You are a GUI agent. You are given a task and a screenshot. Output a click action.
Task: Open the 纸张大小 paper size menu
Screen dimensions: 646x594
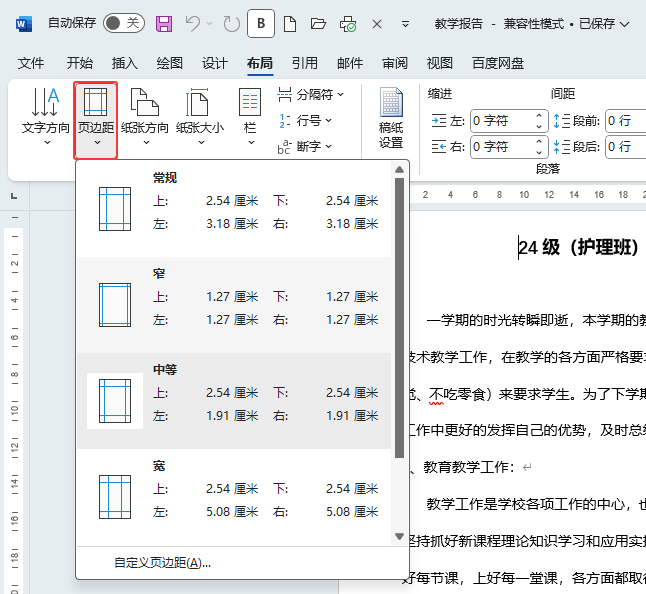point(200,117)
